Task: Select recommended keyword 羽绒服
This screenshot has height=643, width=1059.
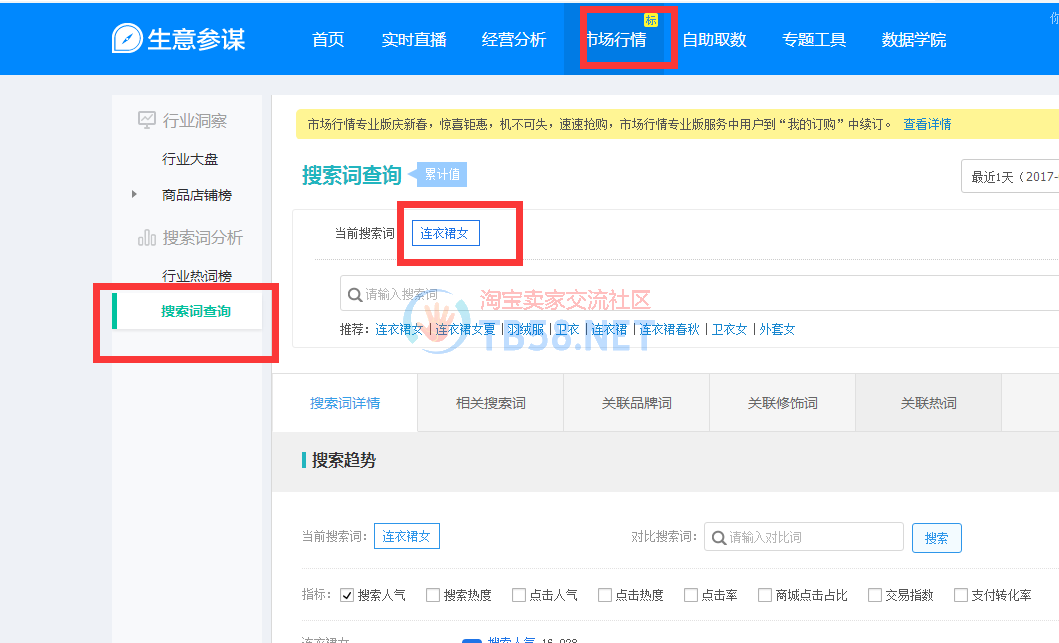Action: 525,329
